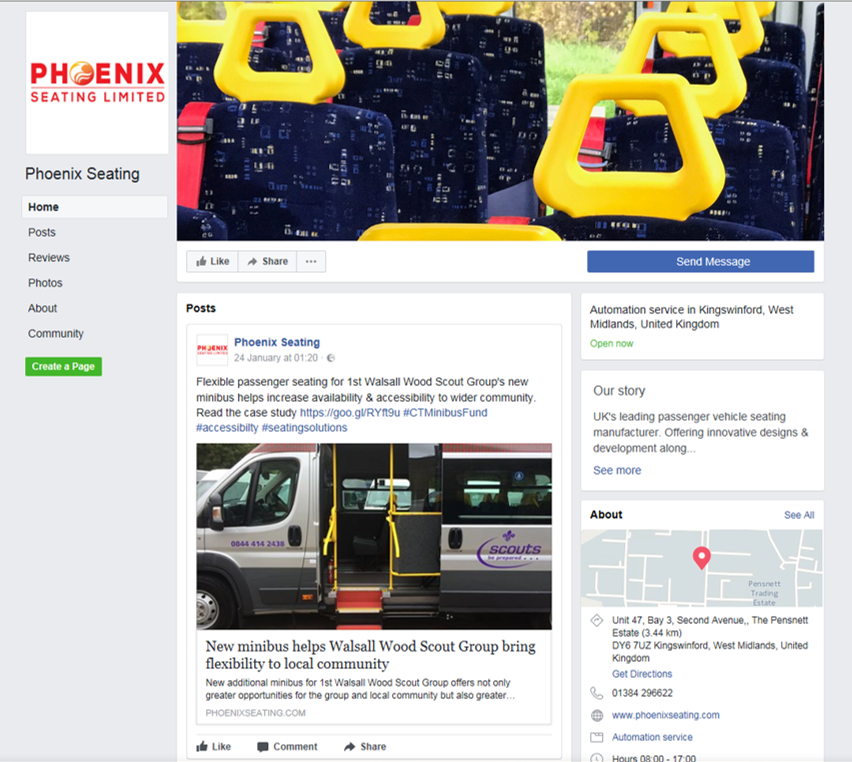The image size is (852, 762).
Task: Click the red map location pin
Action: [701, 558]
